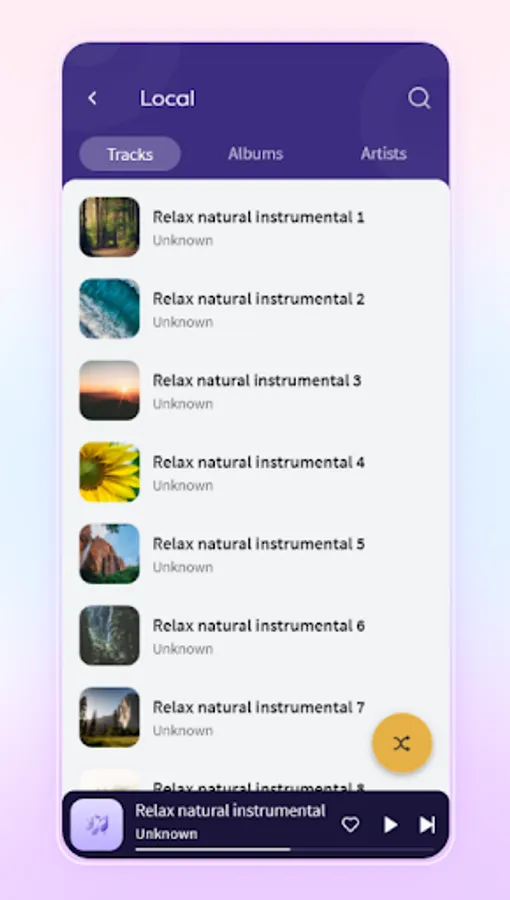
Task: Play Relax natural instrumental 7
Action: click(256, 717)
